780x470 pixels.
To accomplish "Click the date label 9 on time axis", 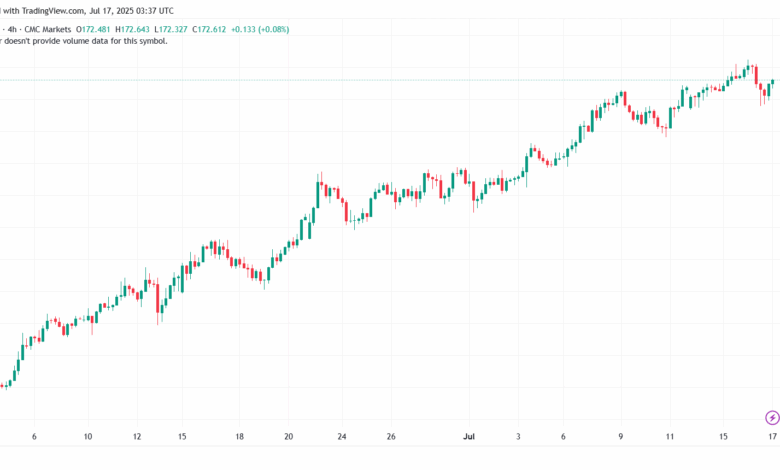I will coord(620,437).
